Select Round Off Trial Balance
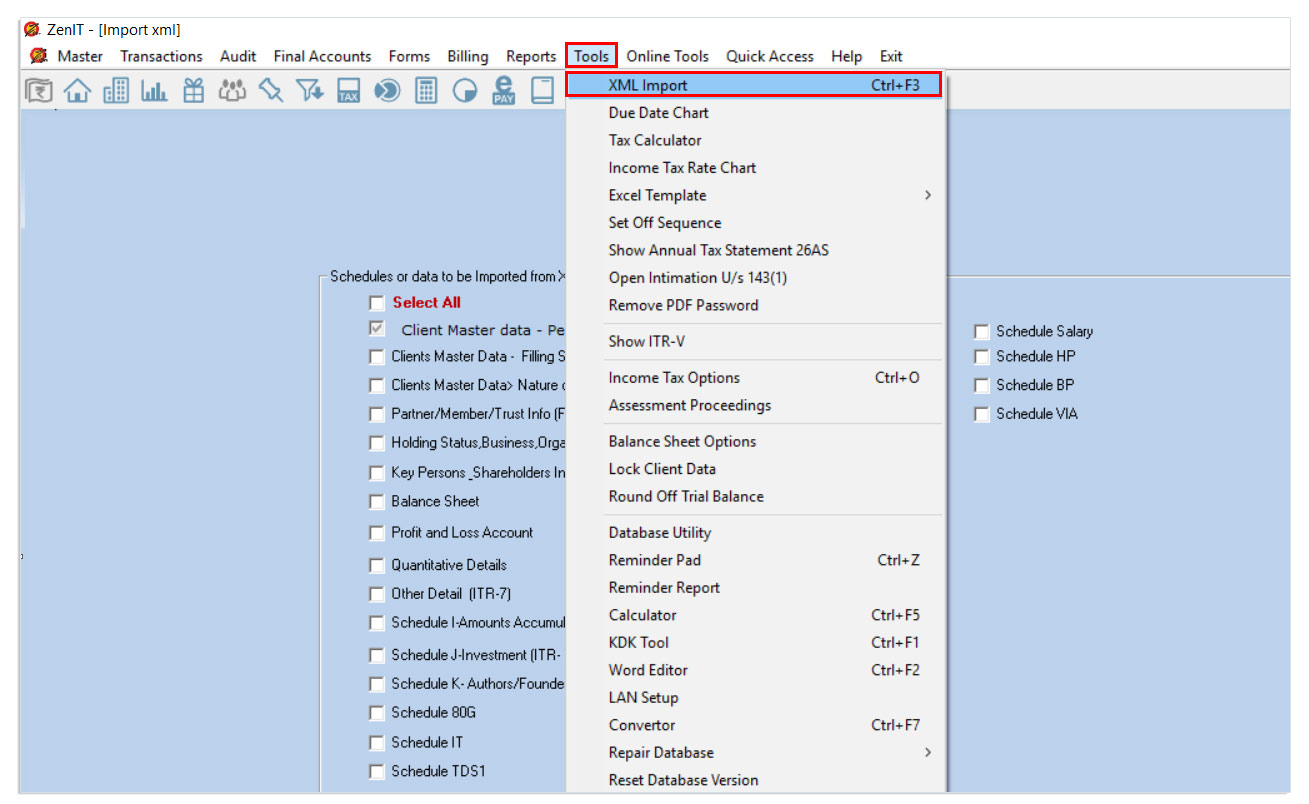 point(755,496)
